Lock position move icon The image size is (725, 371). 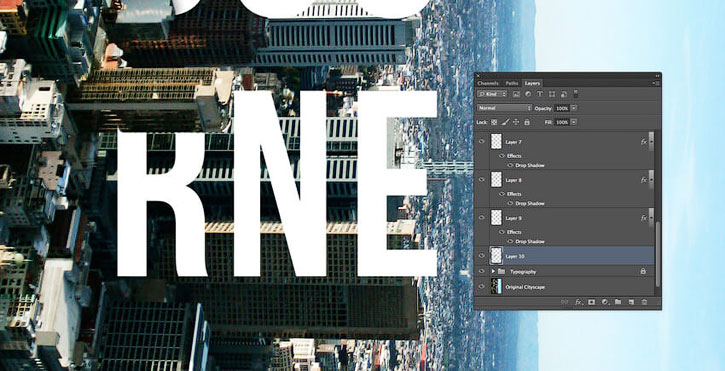coord(516,122)
